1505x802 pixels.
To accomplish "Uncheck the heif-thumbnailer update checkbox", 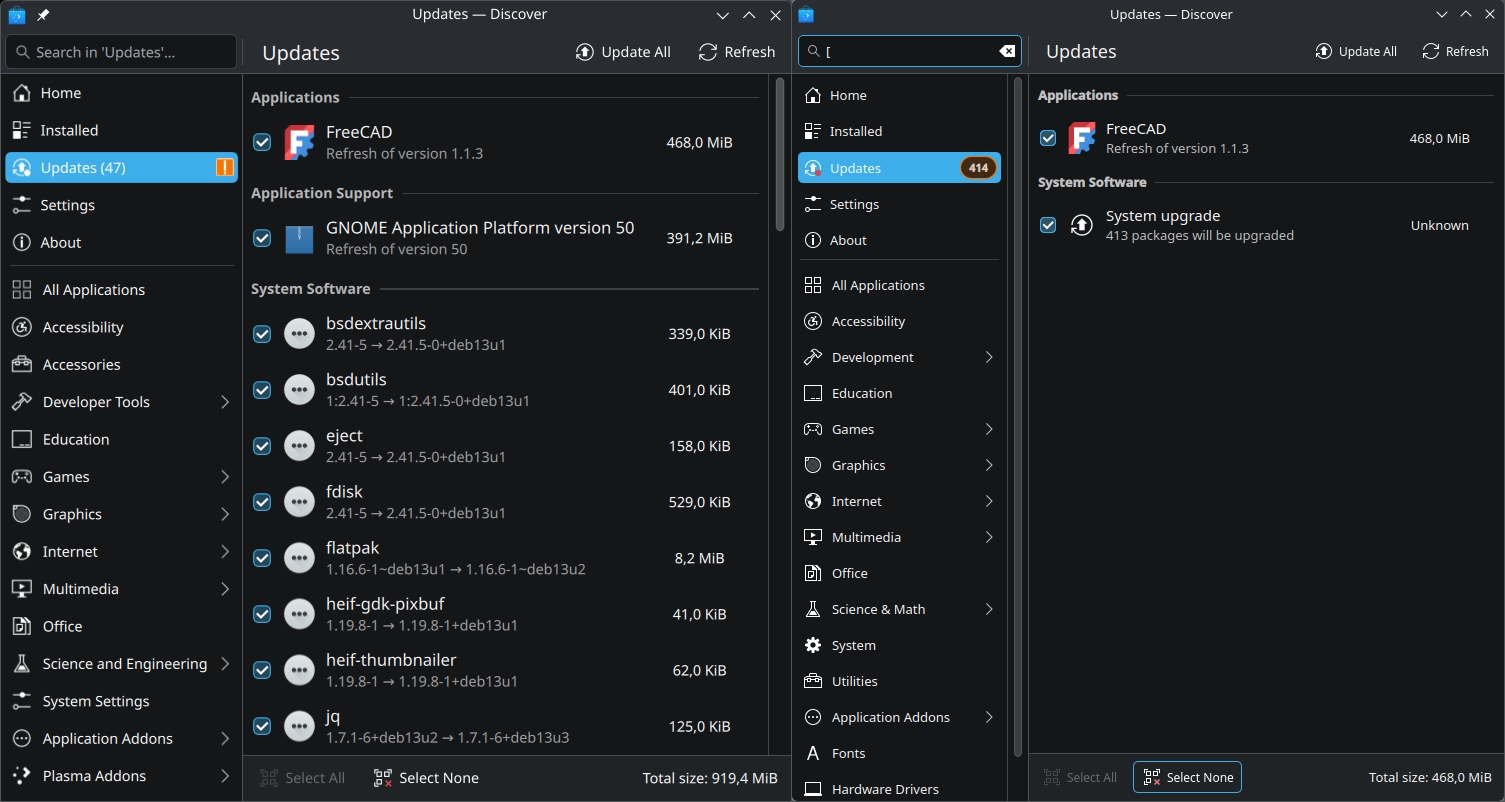I will tap(262, 670).
